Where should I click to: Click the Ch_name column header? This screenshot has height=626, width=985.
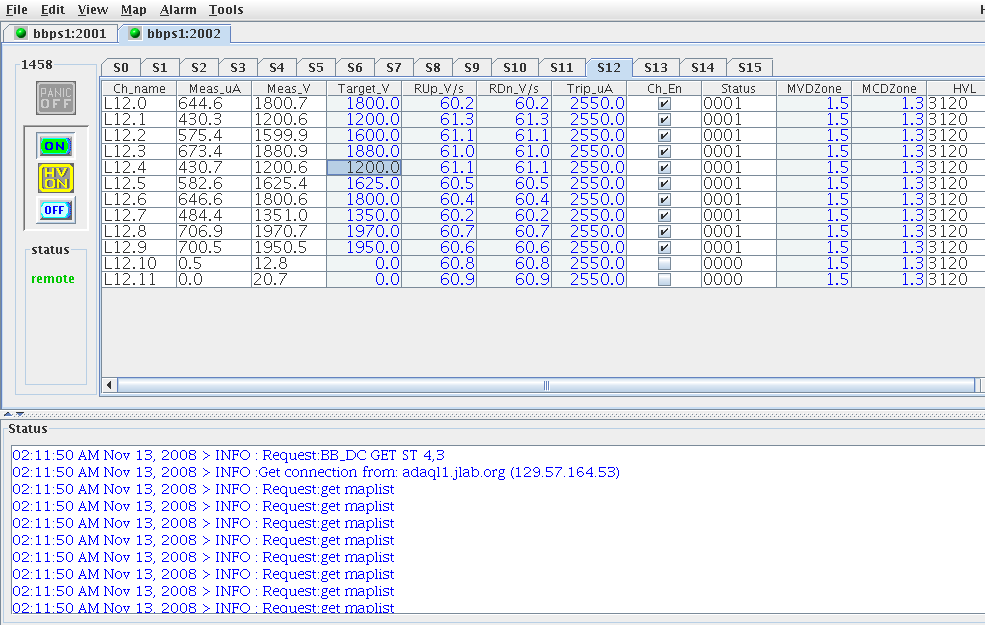139,89
